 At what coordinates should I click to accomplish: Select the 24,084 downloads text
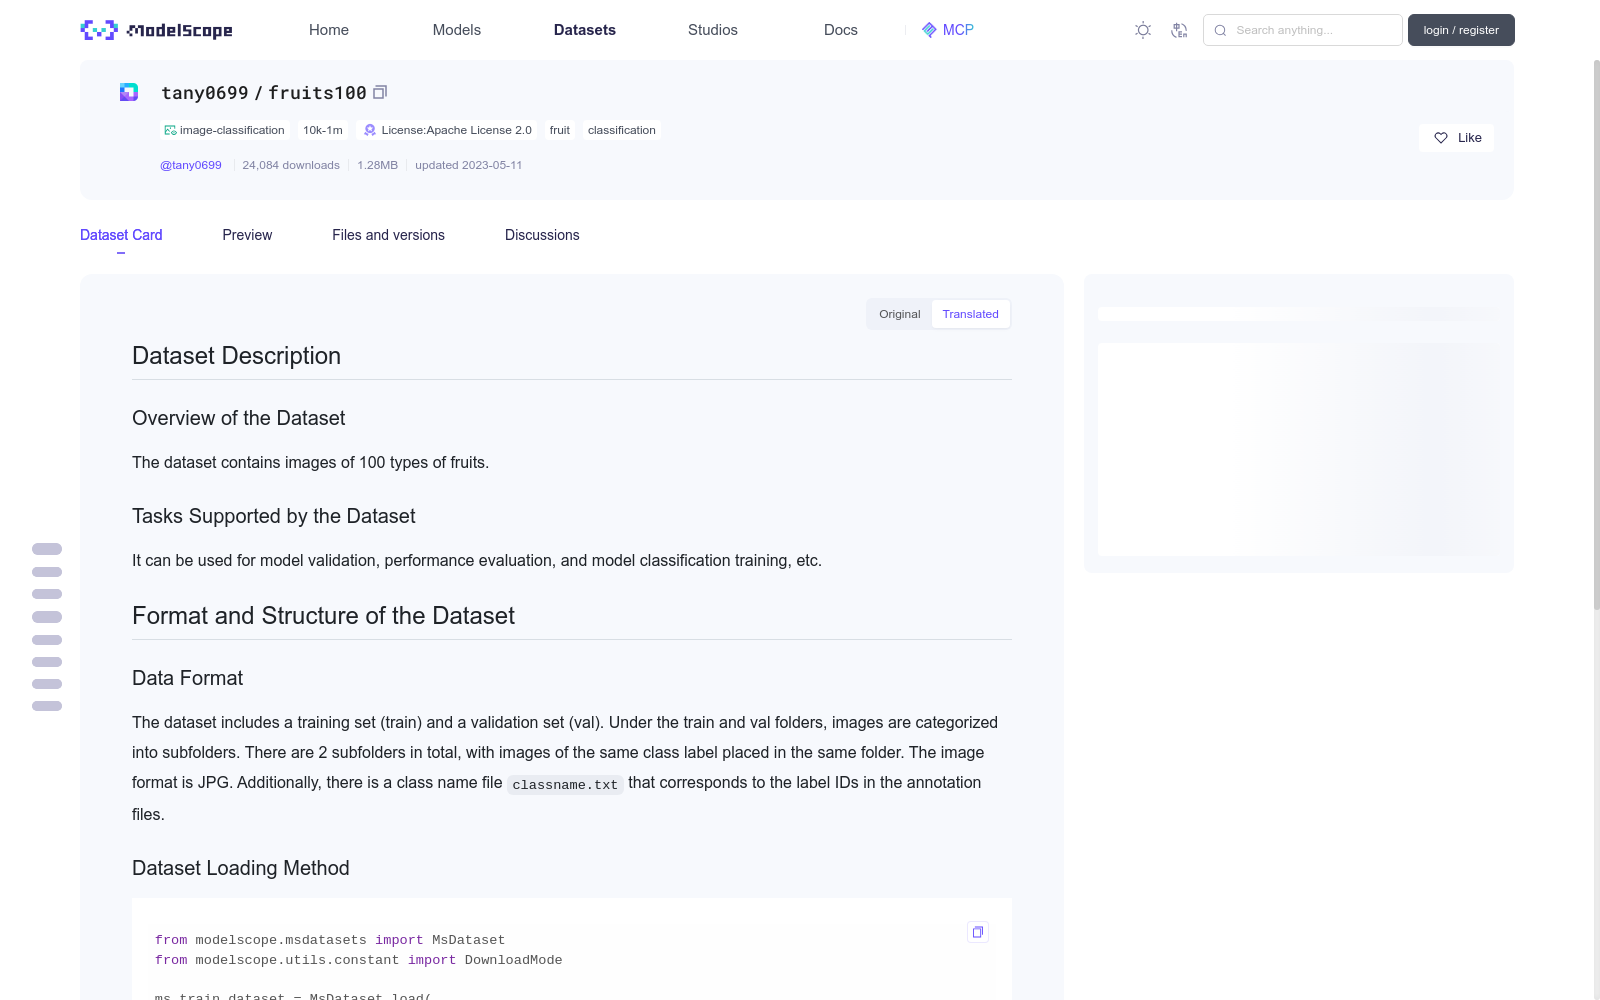pyautogui.click(x=291, y=165)
